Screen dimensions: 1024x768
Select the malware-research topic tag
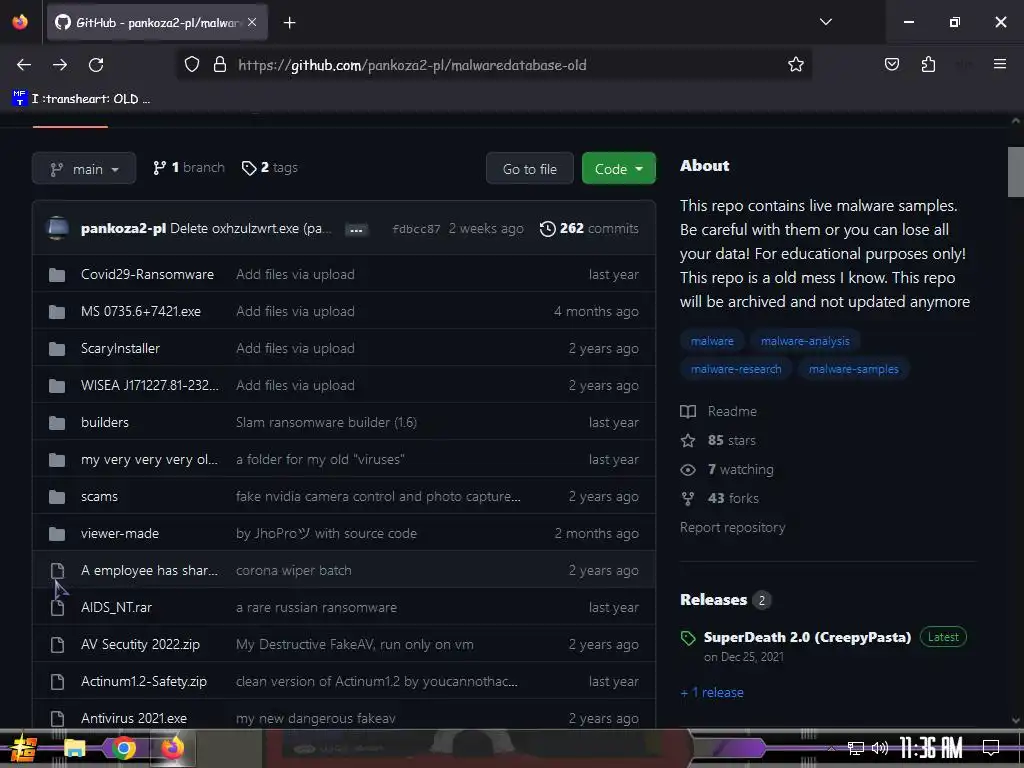(x=736, y=369)
